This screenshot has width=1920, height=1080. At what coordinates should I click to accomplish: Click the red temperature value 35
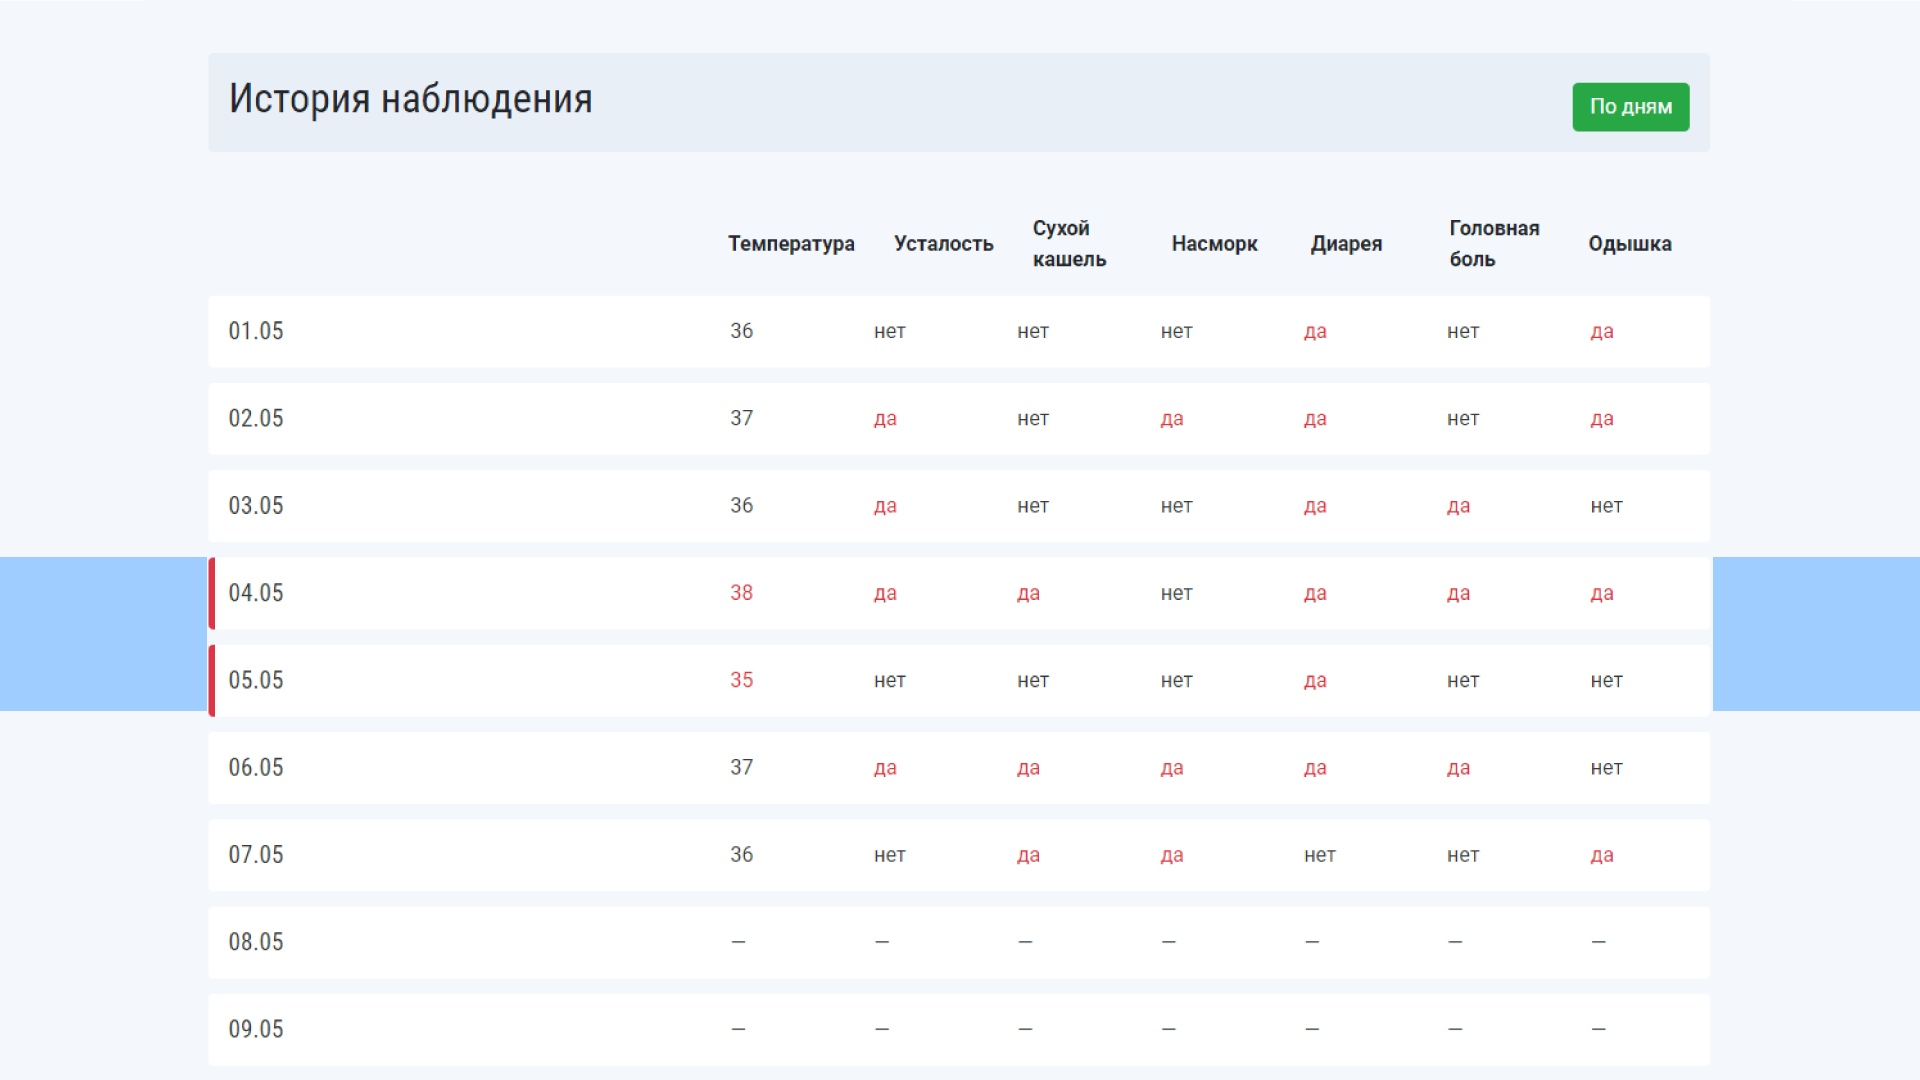[741, 680]
